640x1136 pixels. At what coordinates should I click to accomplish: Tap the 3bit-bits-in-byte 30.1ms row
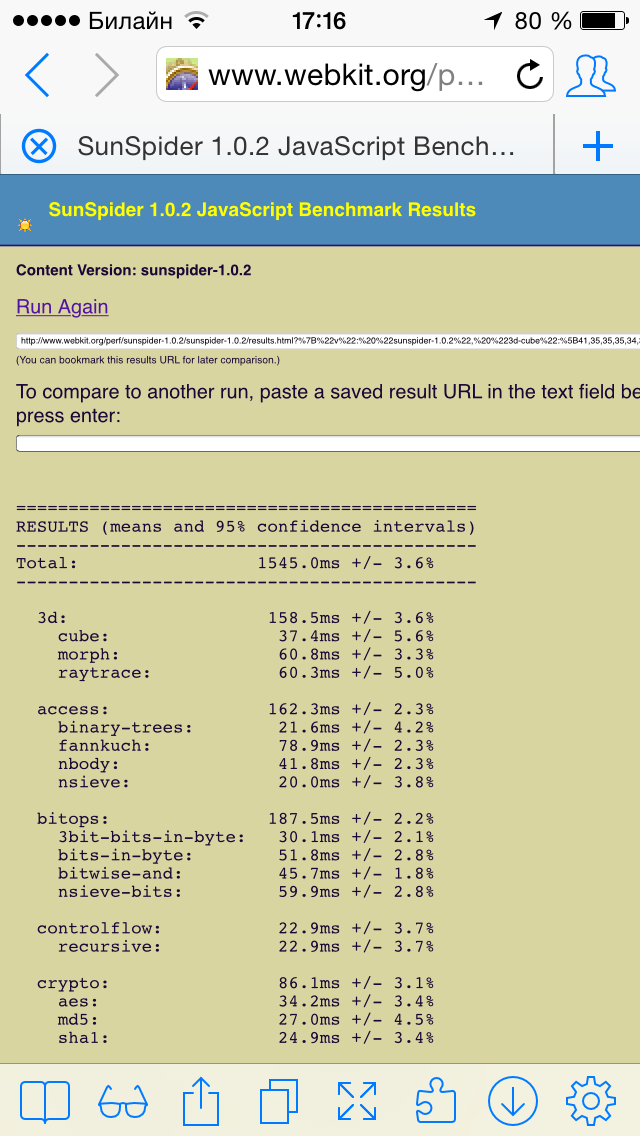pos(246,837)
